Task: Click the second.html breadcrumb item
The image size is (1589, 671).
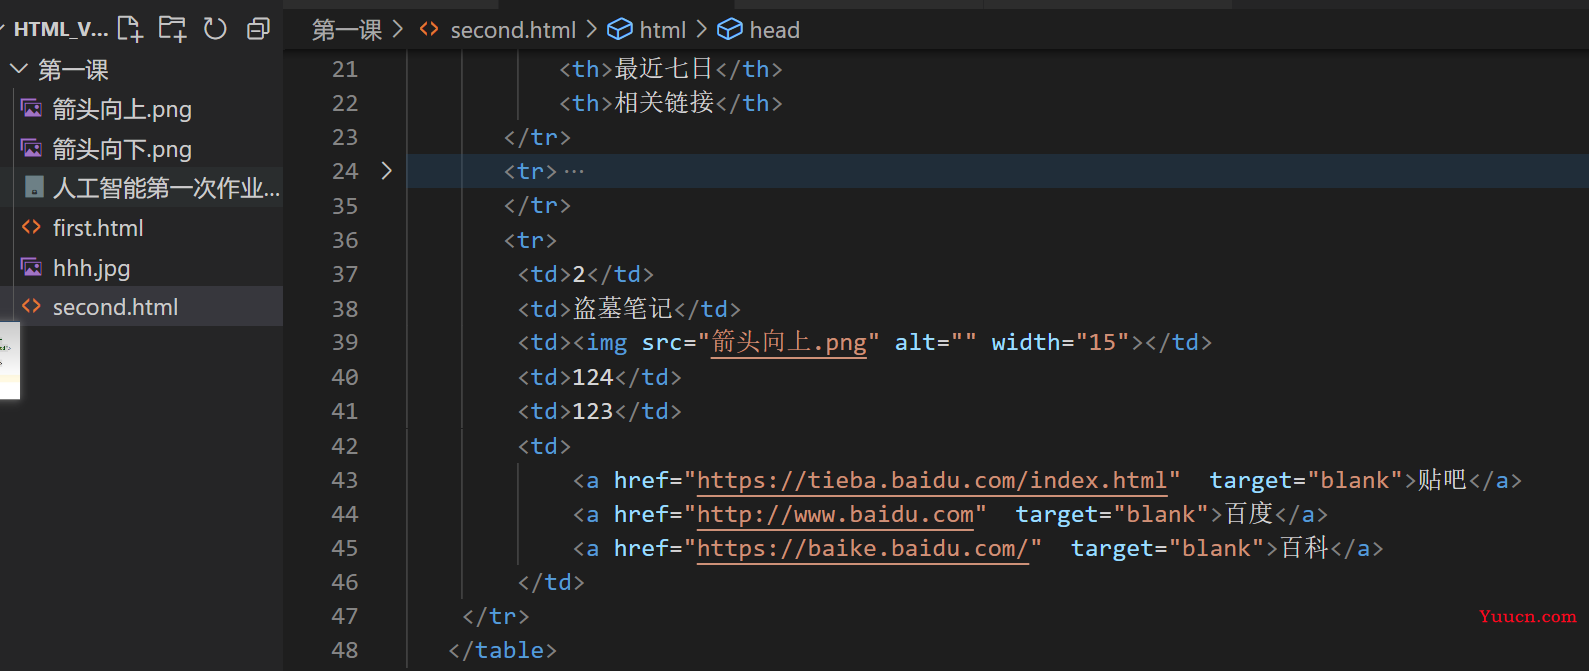Action: 513,30
